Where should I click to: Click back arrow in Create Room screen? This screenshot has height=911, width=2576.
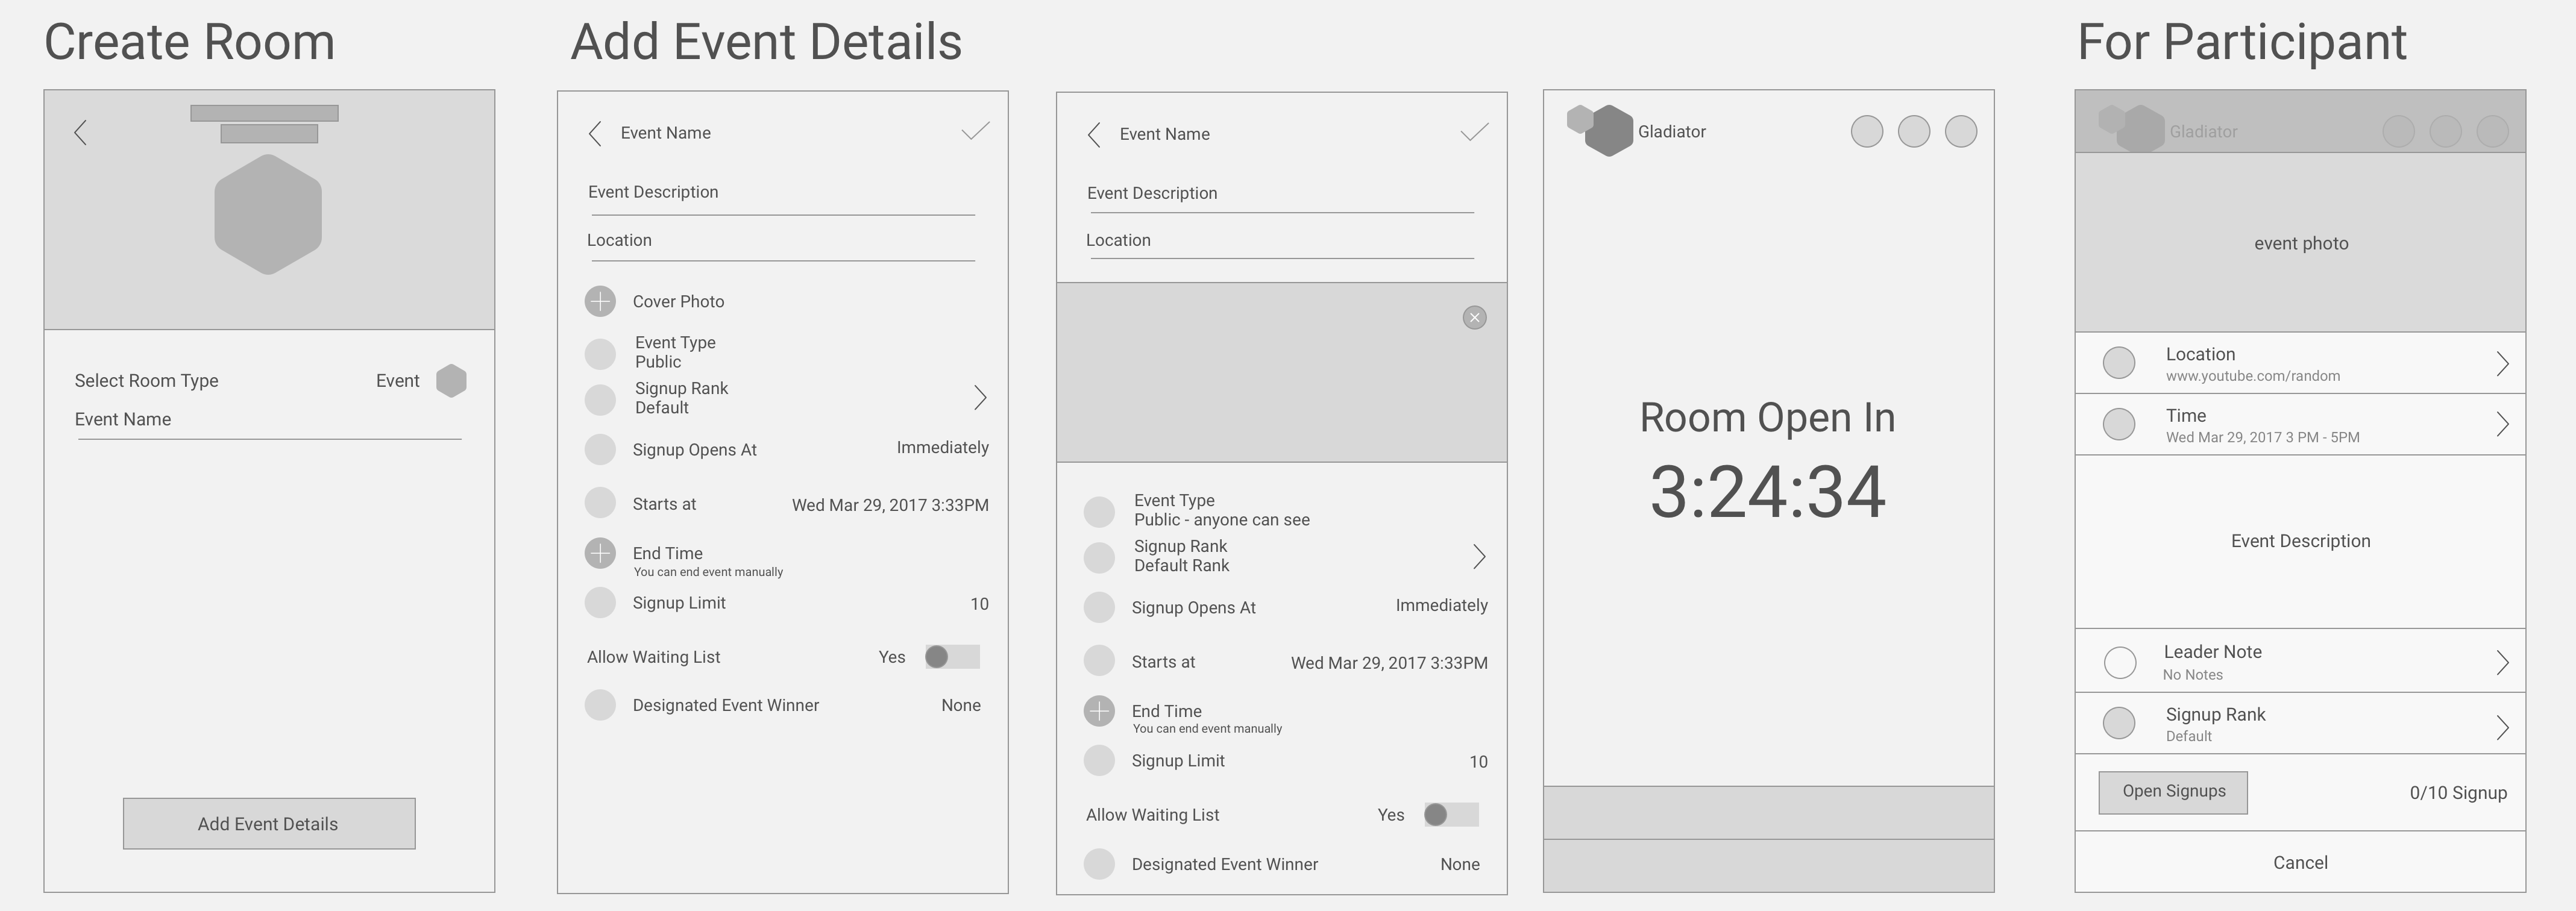81,132
